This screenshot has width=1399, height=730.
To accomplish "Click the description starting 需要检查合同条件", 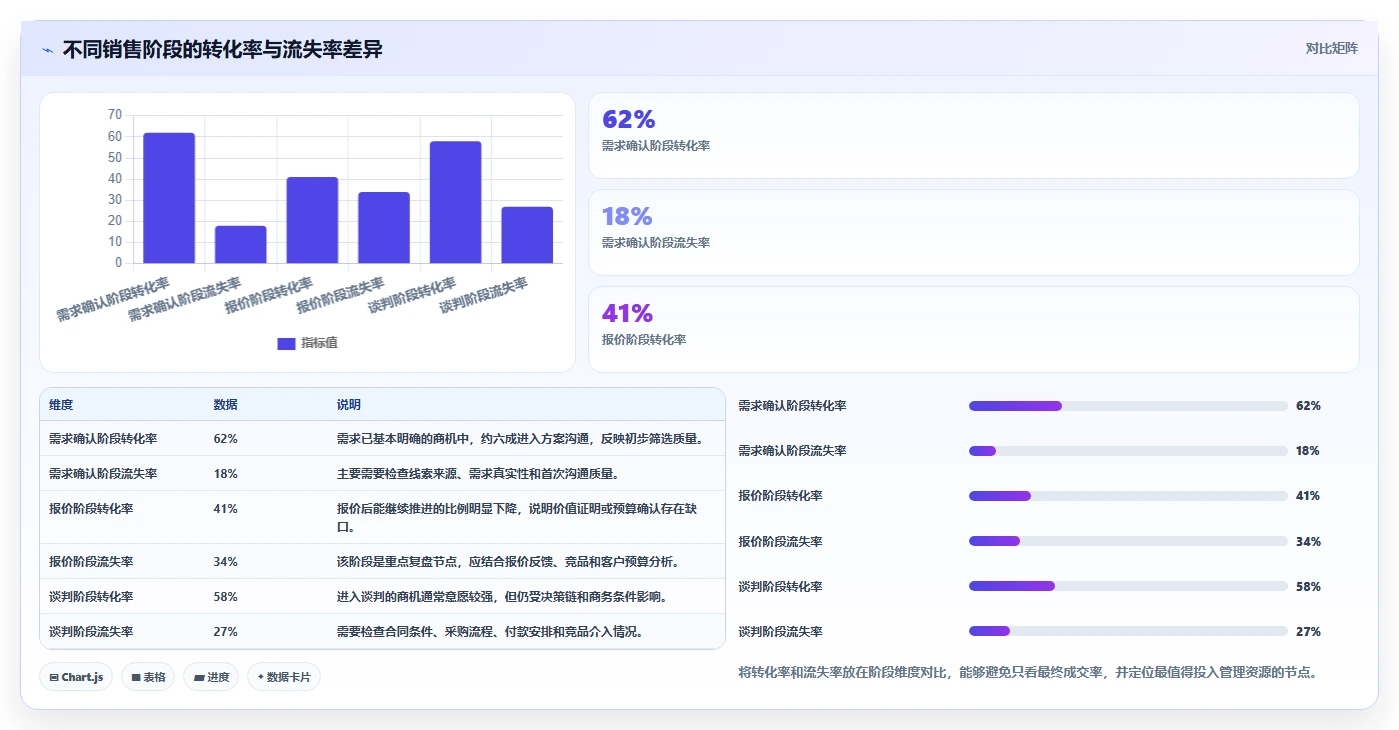I will pos(490,632).
